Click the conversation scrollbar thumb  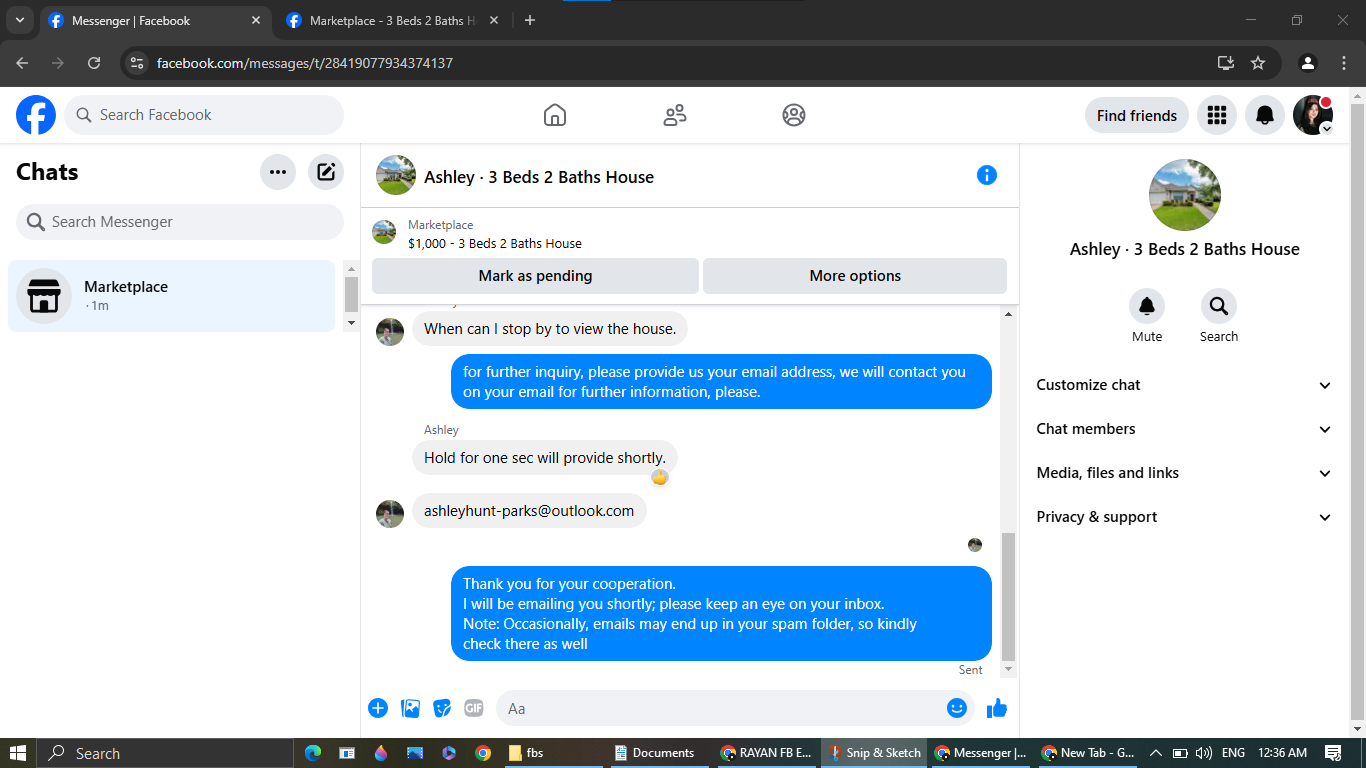(1008, 597)
